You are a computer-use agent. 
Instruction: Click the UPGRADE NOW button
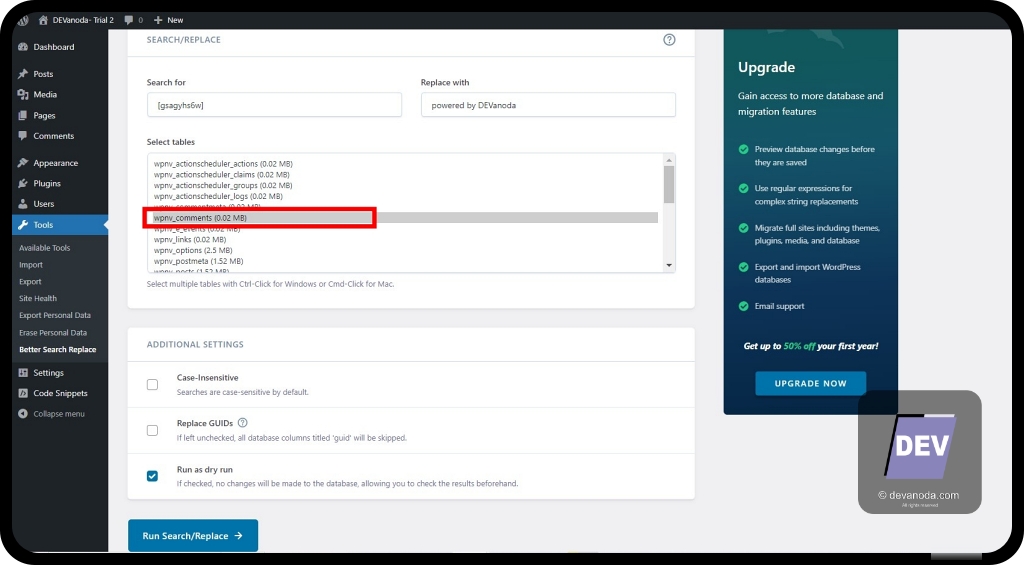(810, 383)
